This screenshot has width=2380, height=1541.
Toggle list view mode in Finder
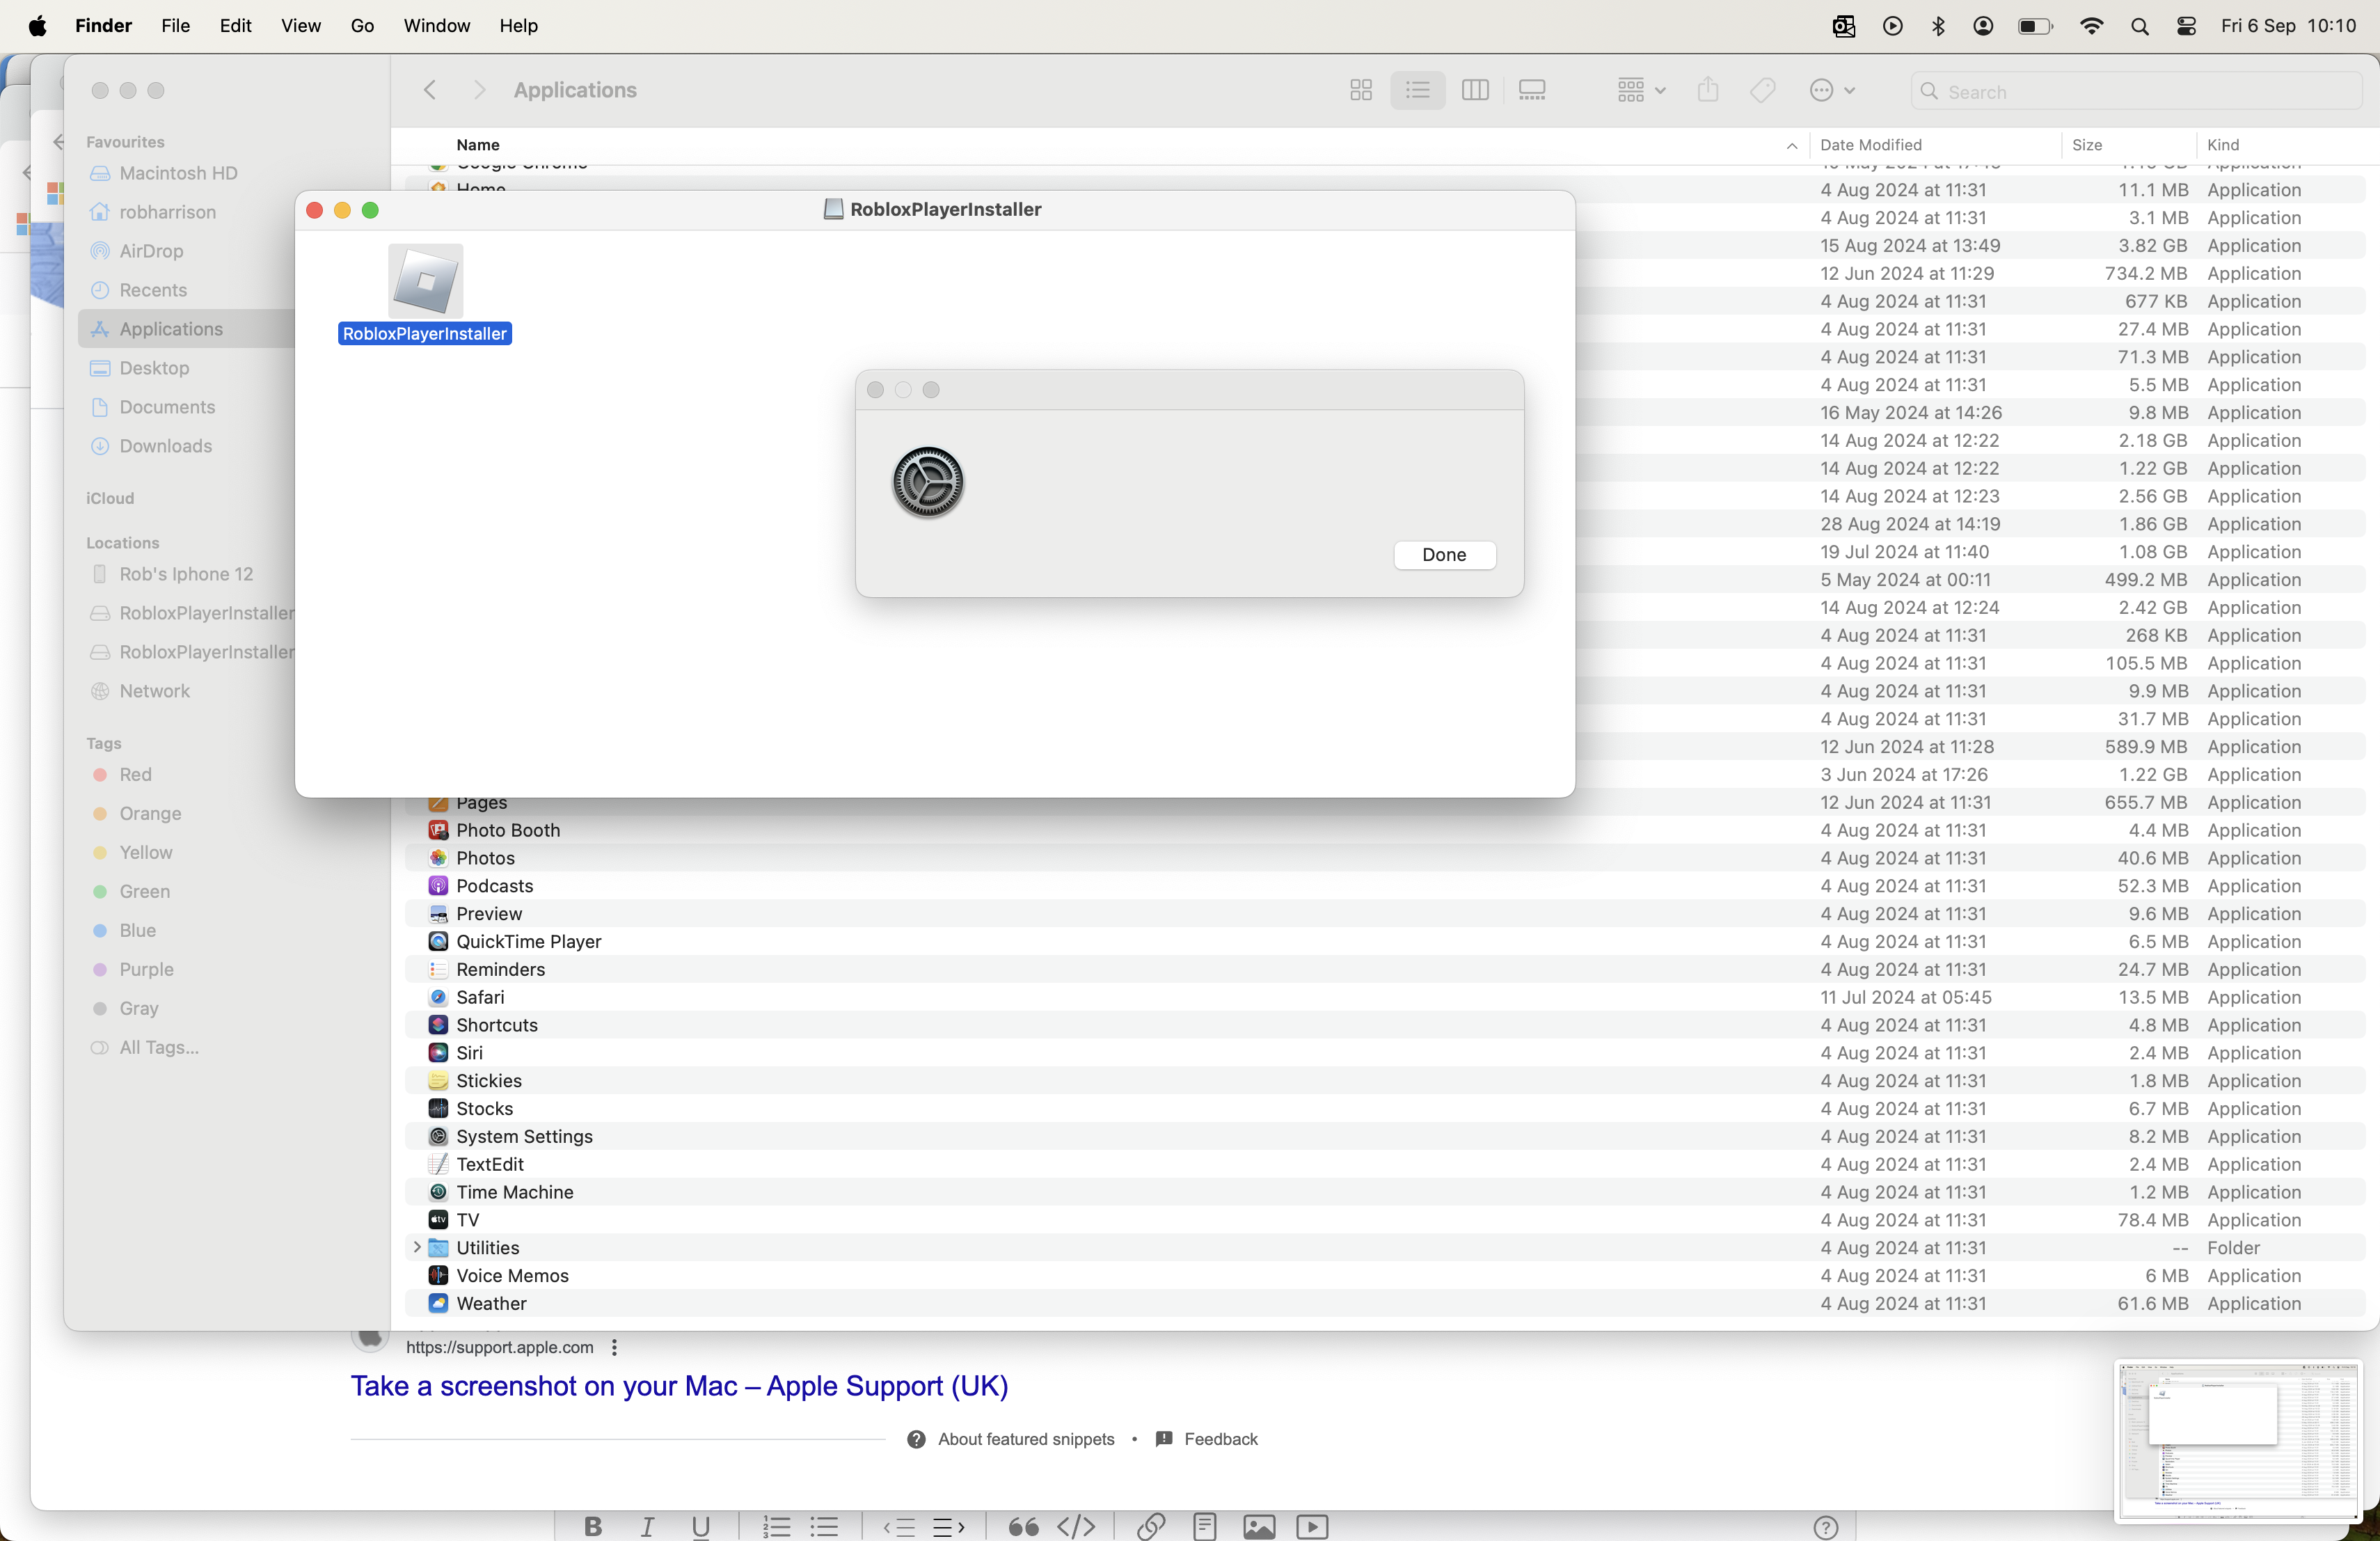pyautogui.click(x=1417, y=91)
